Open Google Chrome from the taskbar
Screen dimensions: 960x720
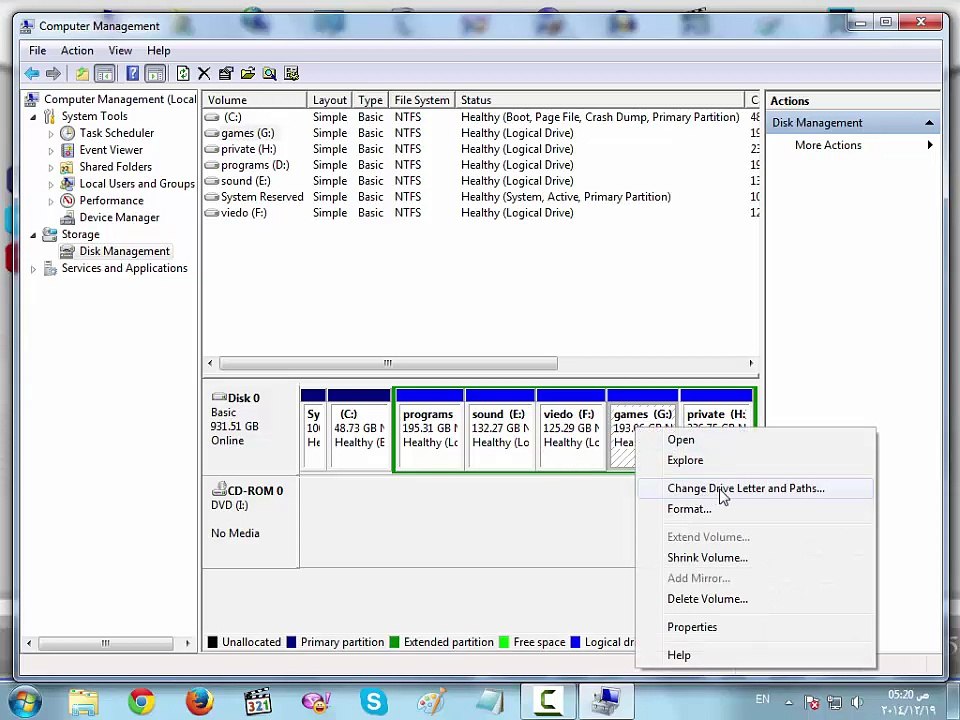click(x=141, y=702)
